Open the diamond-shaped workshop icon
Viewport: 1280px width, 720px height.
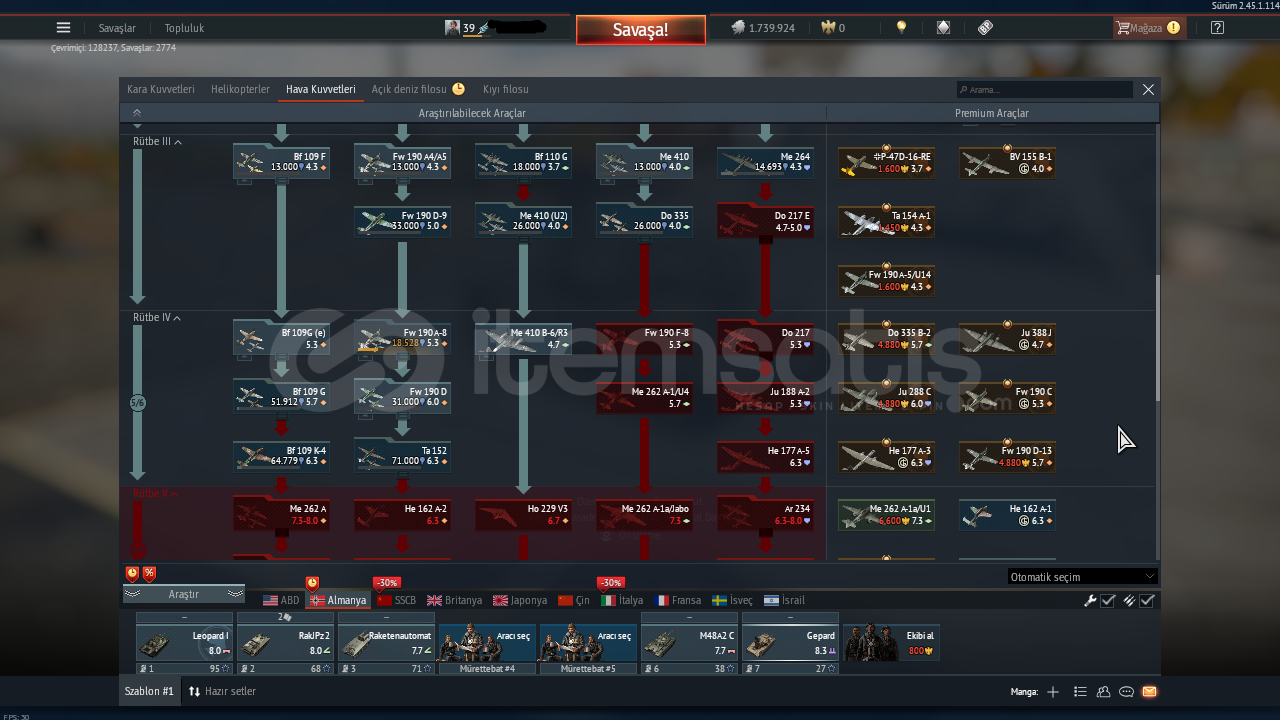(x=943, y=28)
